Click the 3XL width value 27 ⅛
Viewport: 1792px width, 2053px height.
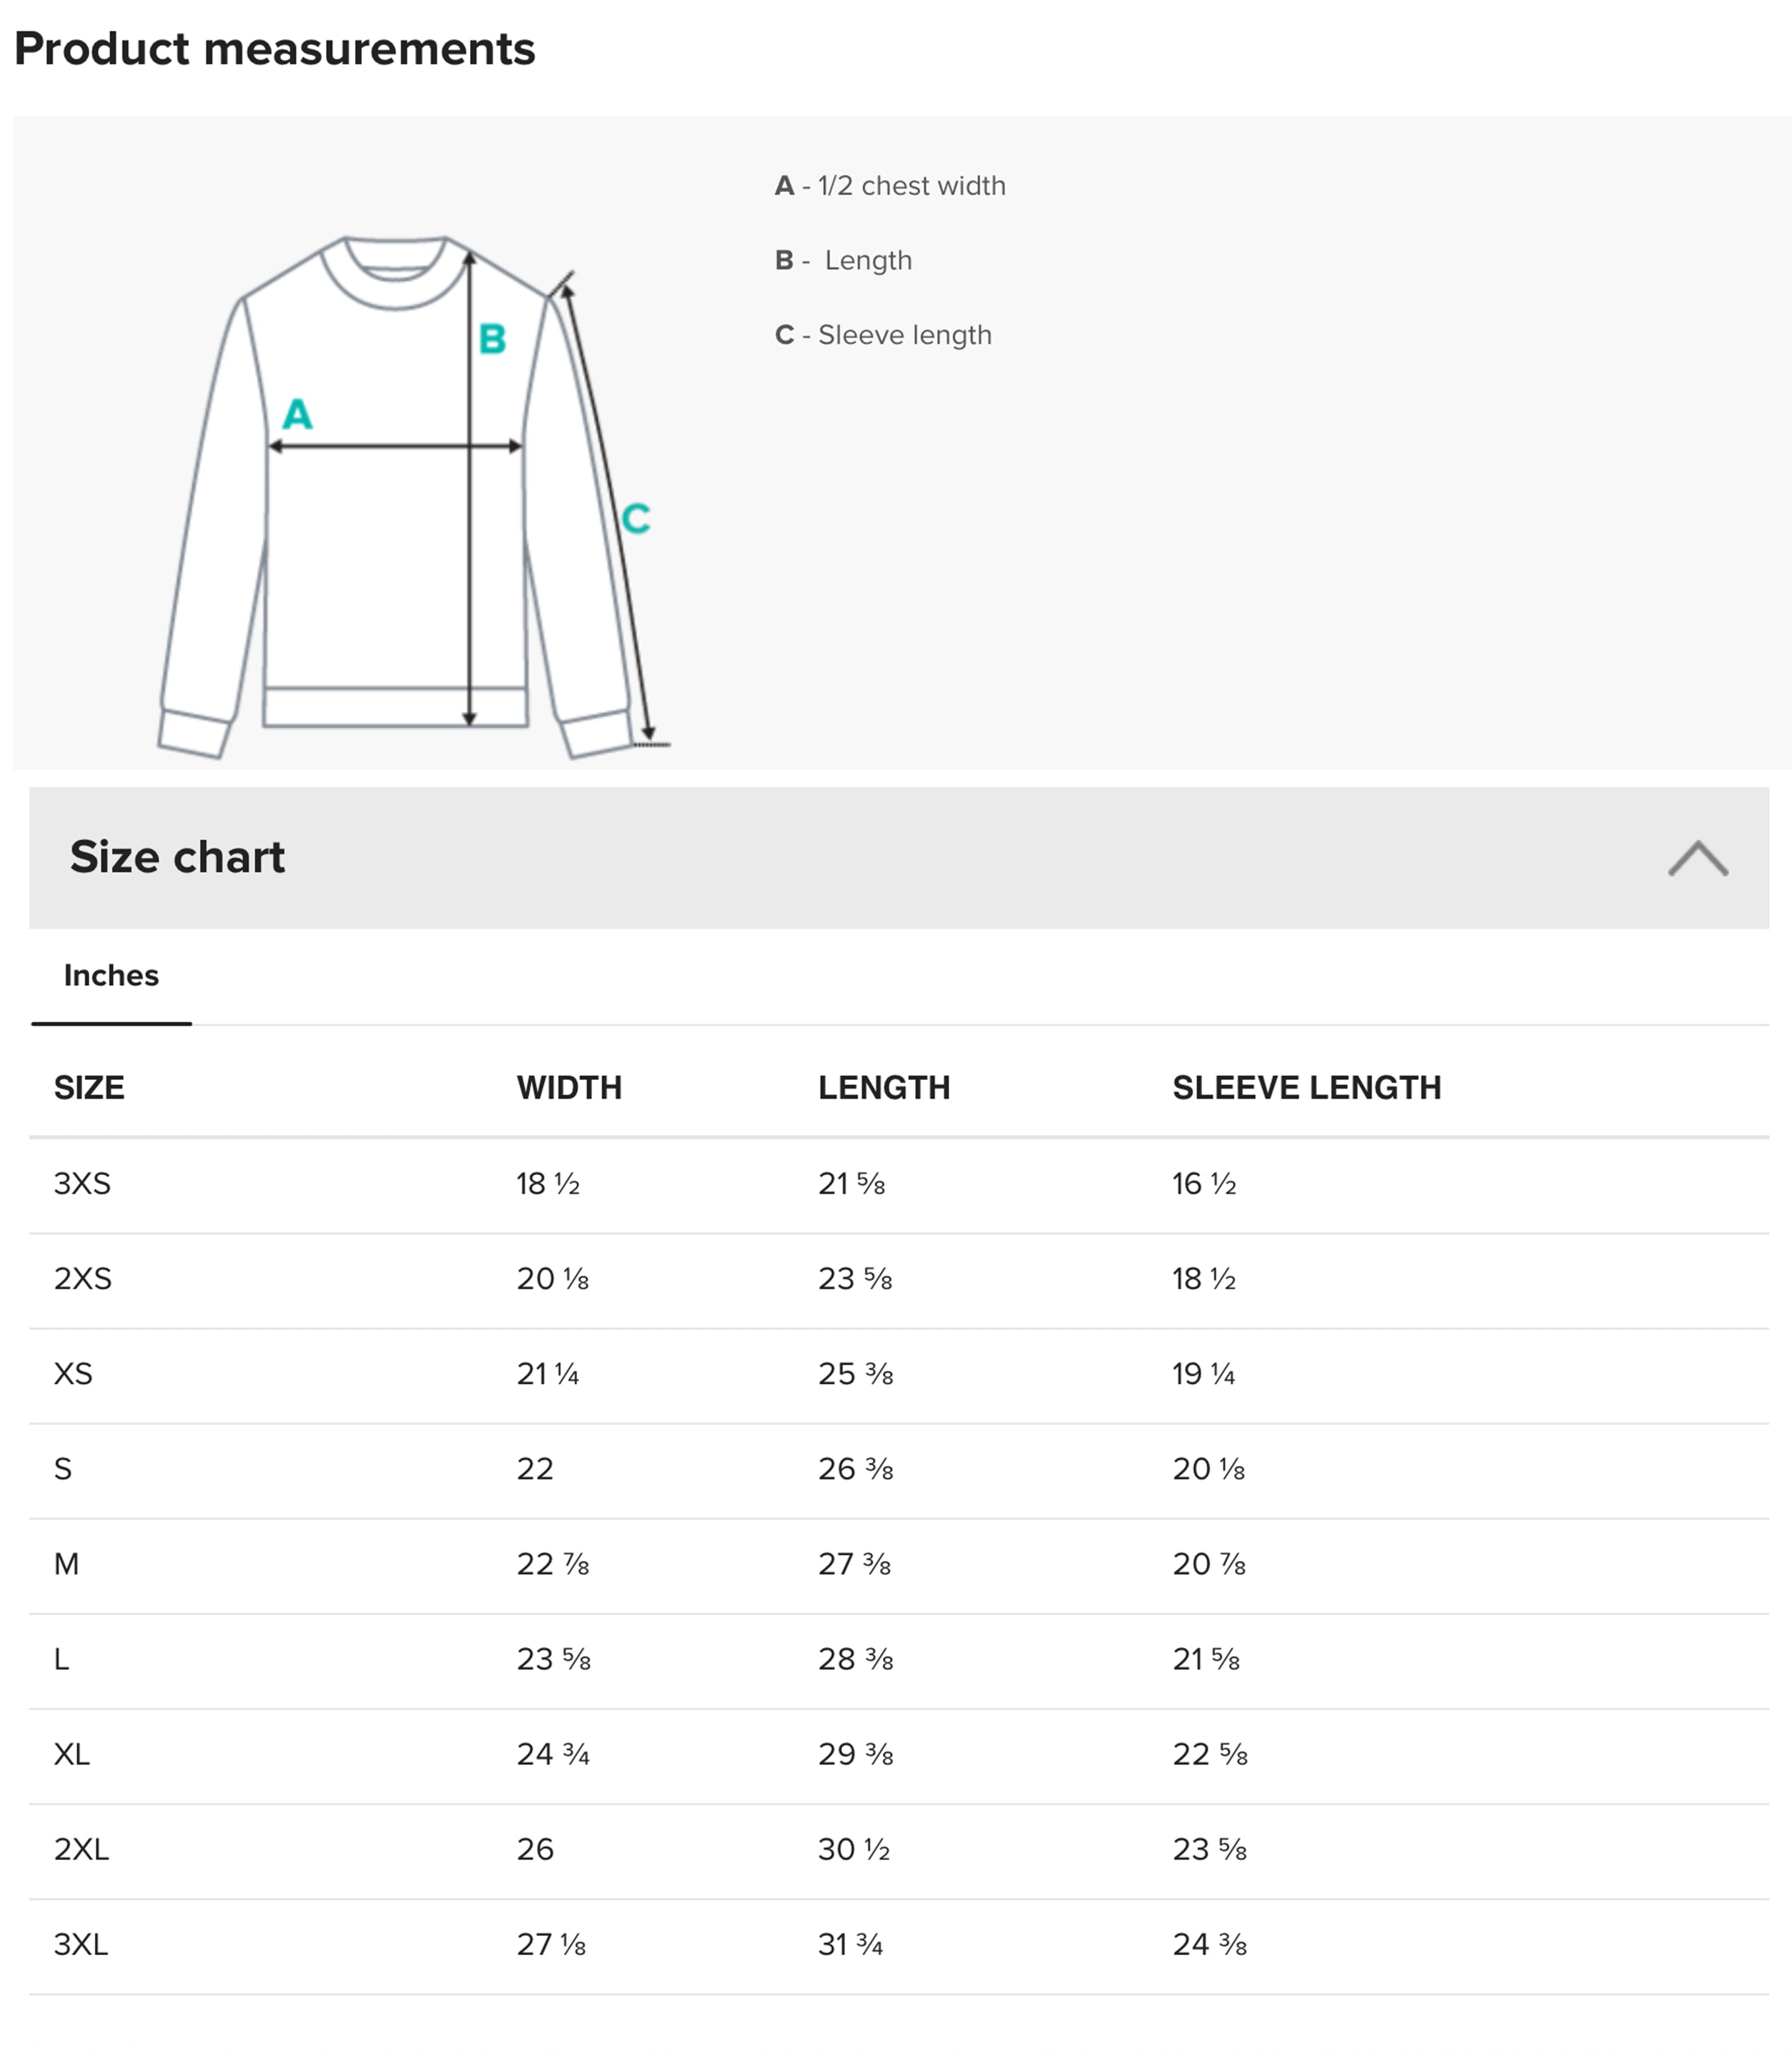coord(551,1944)
